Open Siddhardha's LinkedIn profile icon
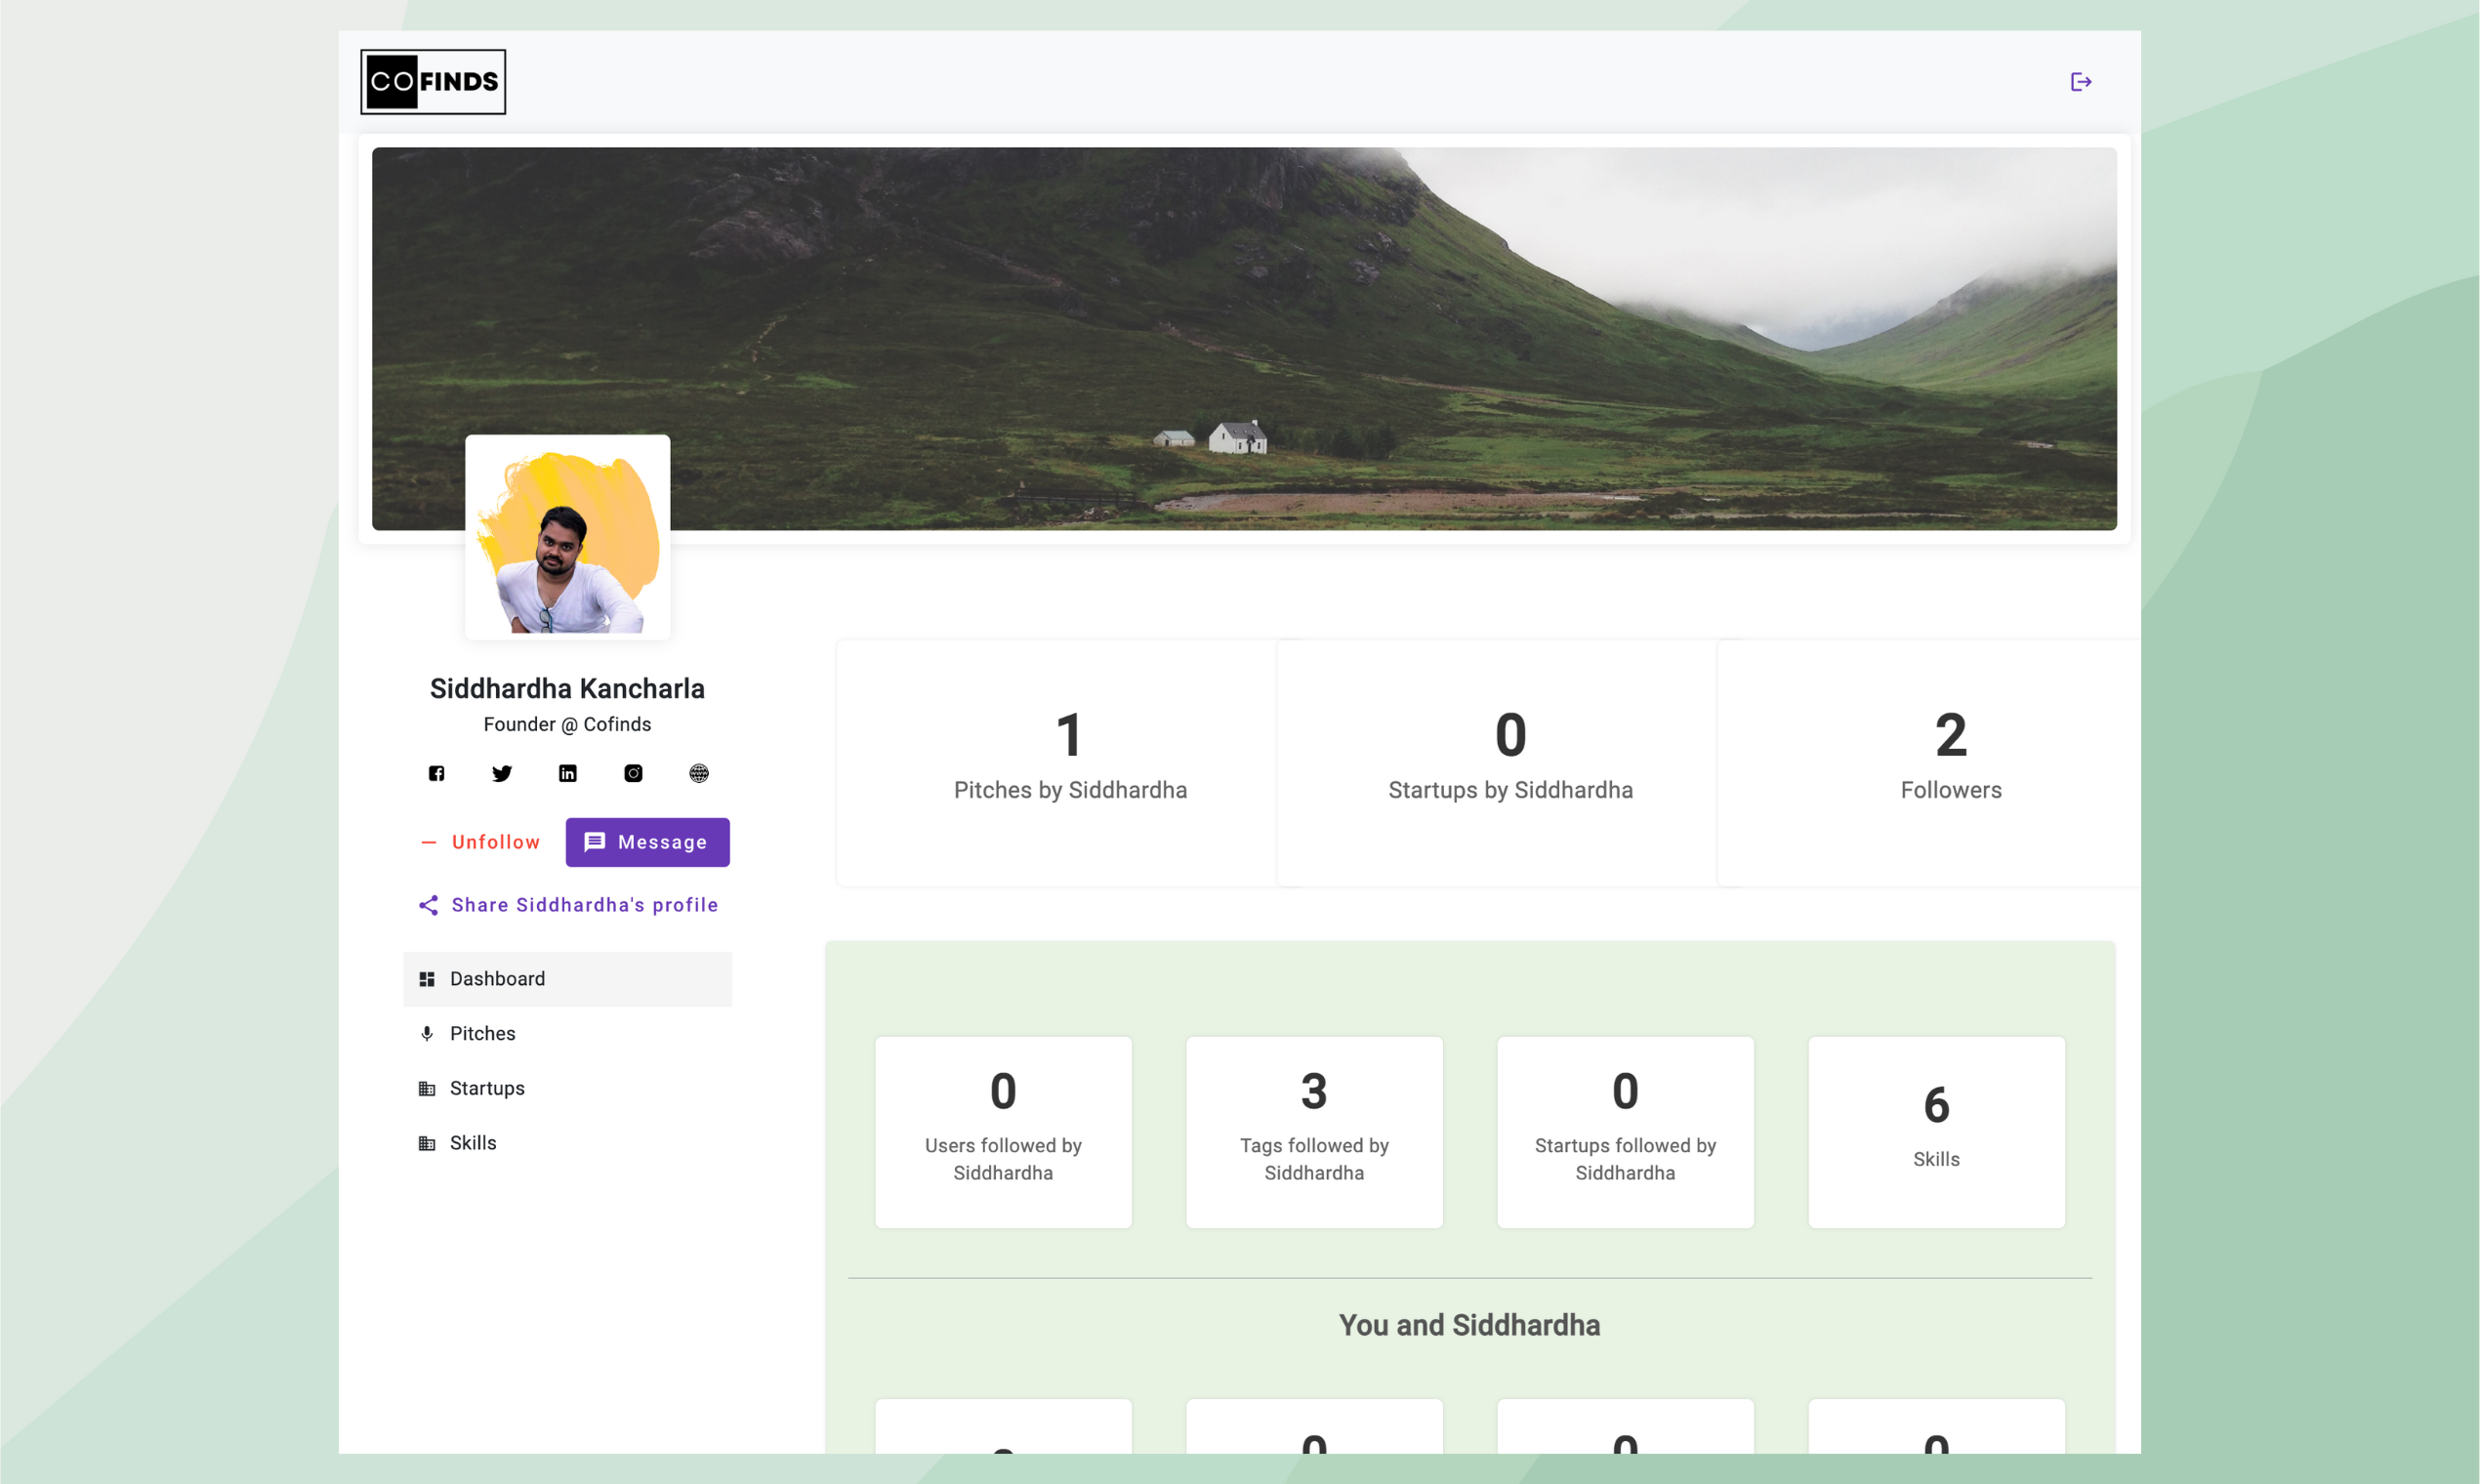This screenshot has height=1484, width=2480. pyautogui.click(x=568, y=773)
